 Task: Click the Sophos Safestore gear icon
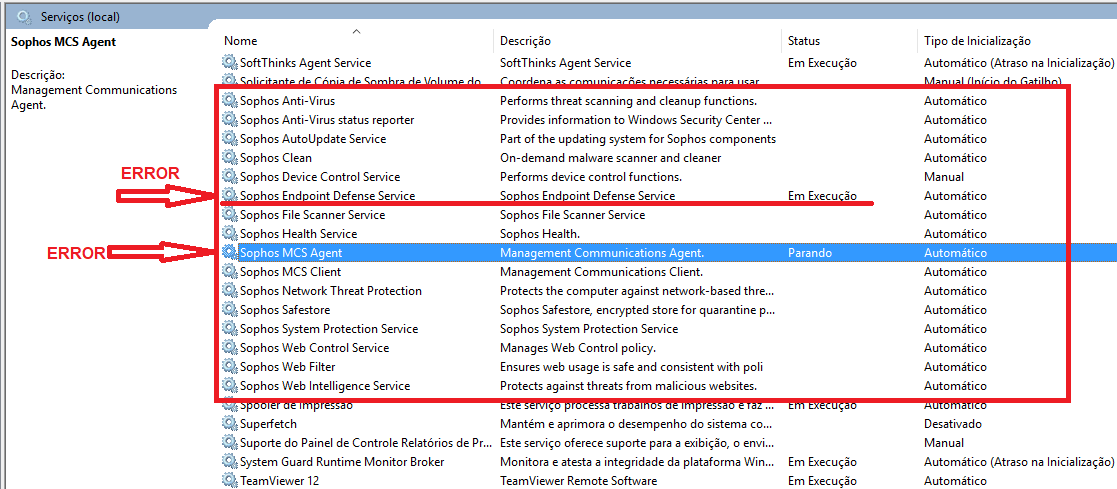point(229,309)
